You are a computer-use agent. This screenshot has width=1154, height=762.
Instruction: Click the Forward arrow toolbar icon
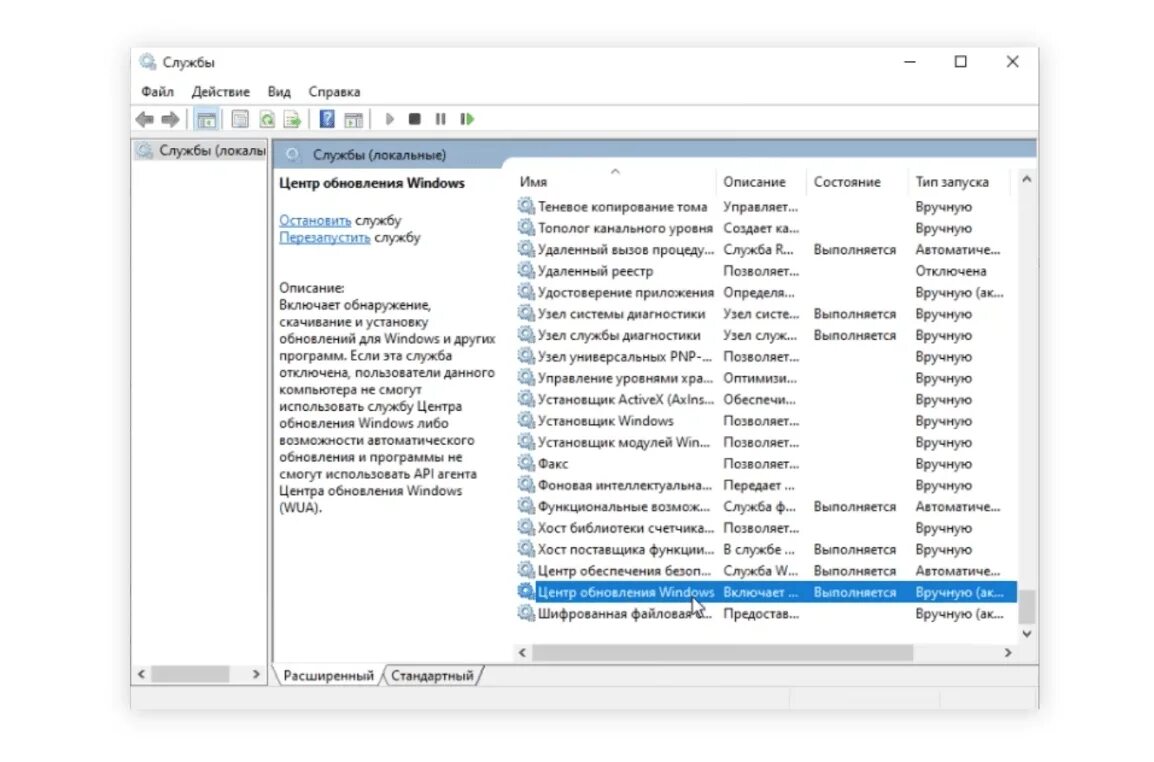tap(171, 119)
